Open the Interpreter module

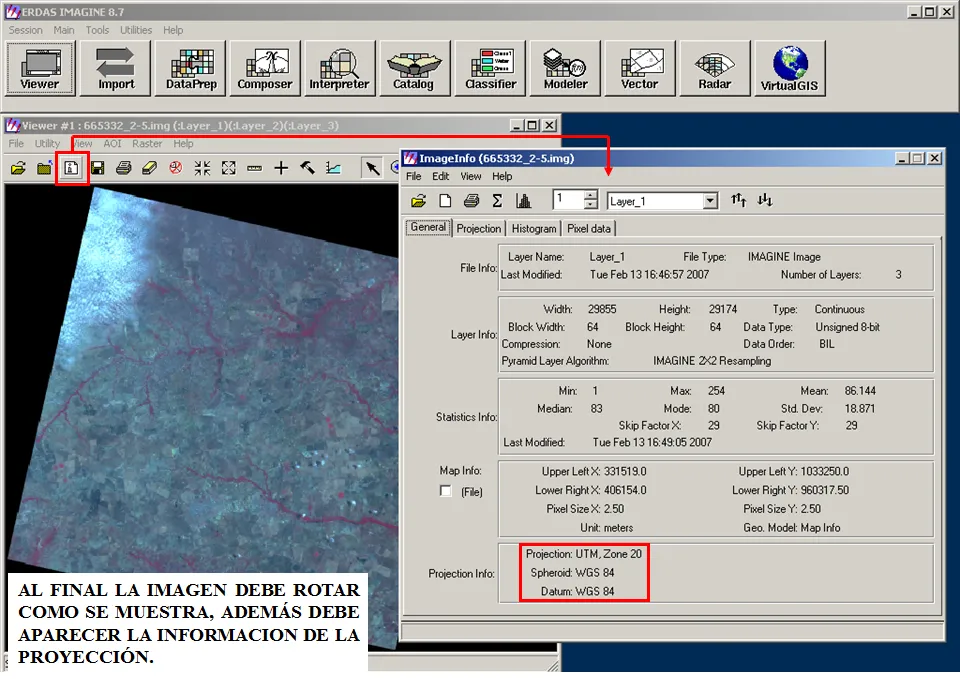340,68
